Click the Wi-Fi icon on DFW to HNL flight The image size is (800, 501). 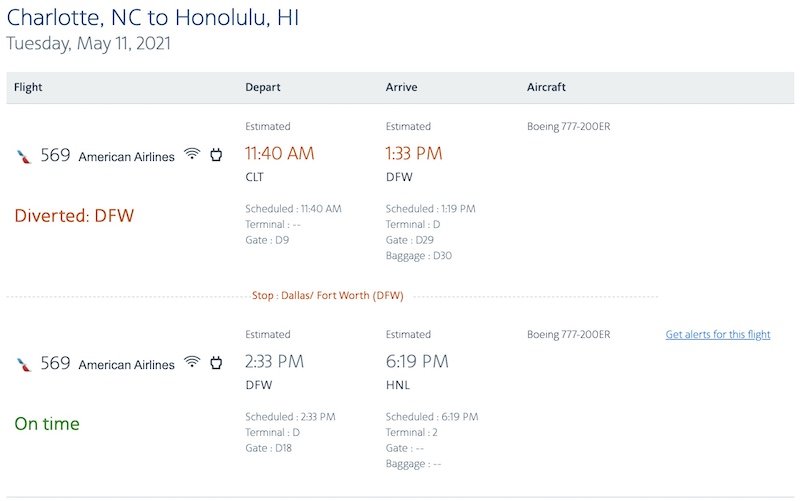click(192, 362)
